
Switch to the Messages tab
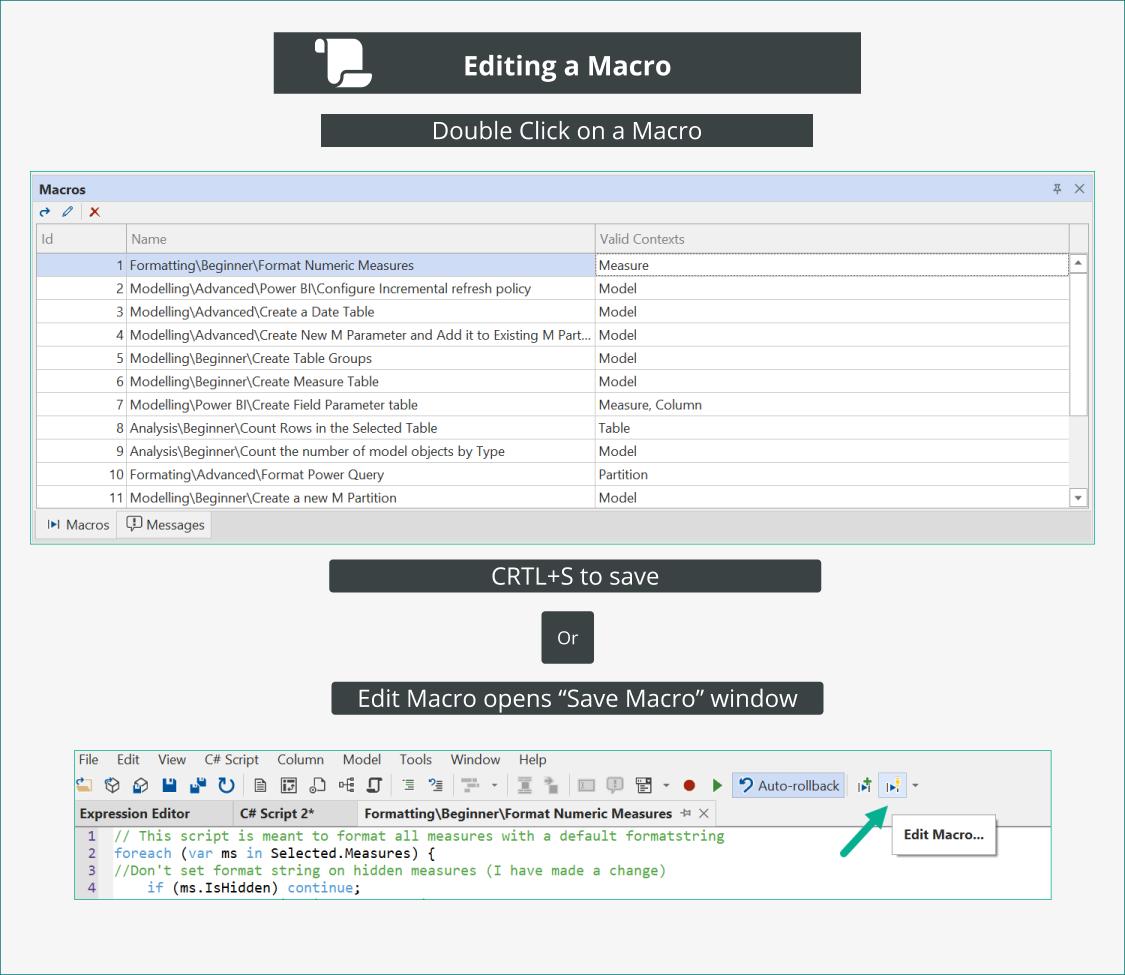(163, 524)
